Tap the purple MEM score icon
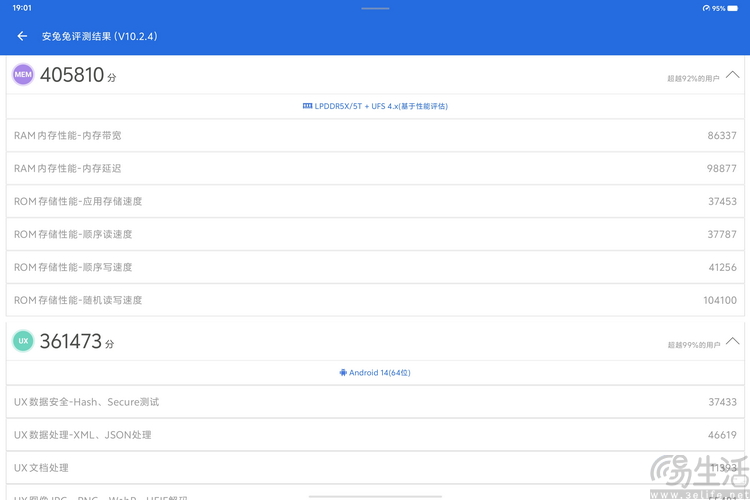750x500 pixels. point(23,75)
